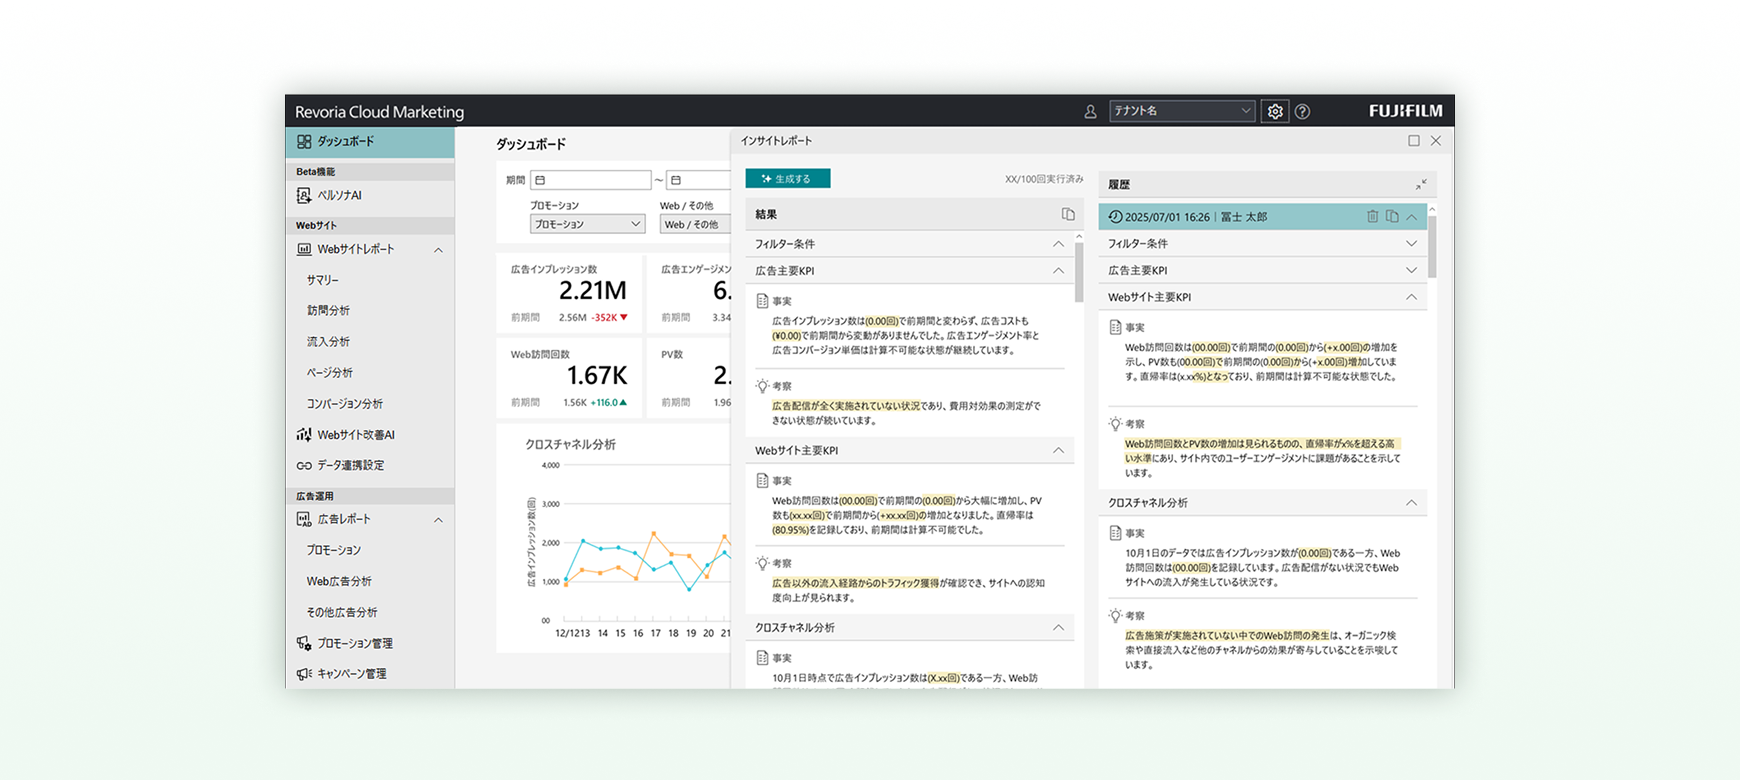Expand フィルター条件 in the 履歴 panel
1740x780 pixels.
point(1411,243)
